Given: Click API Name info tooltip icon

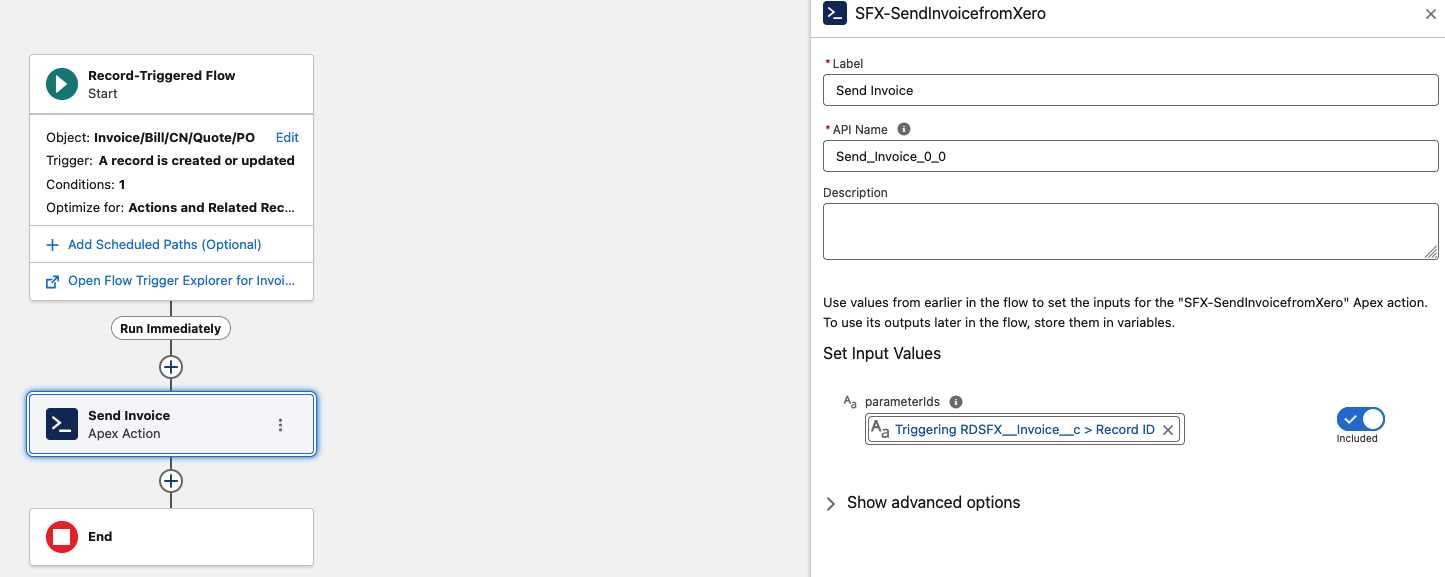Looking at the screenshot, I should click(x=904, y=129).
